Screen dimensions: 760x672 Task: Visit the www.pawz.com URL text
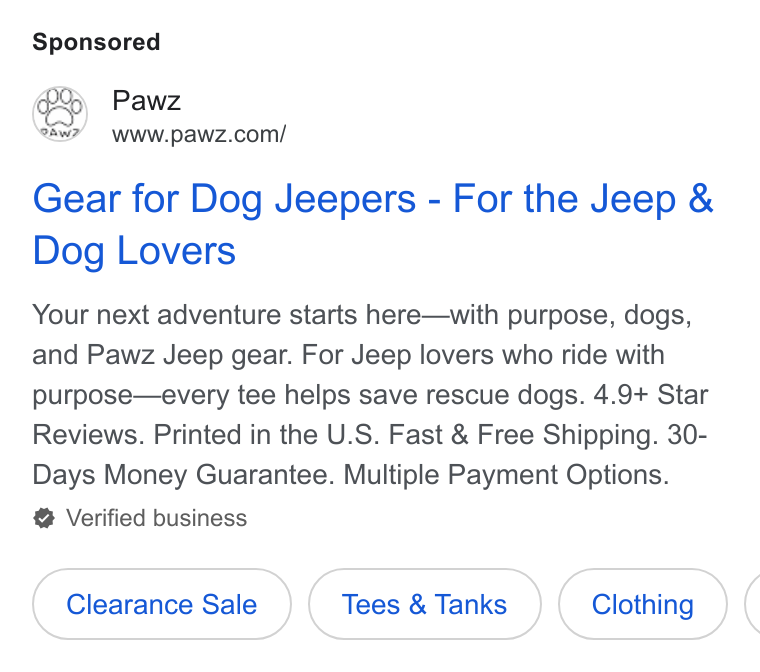point(199,134)
